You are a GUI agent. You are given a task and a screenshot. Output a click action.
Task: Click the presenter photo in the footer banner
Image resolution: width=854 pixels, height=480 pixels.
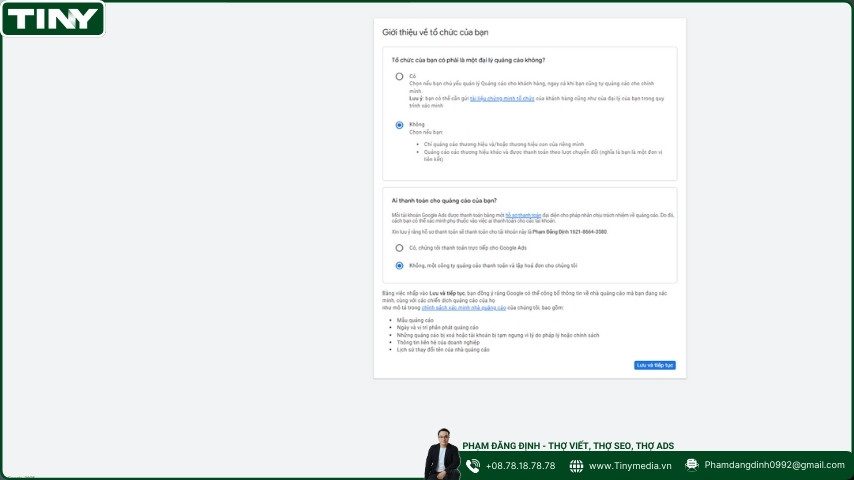(442, 455)
